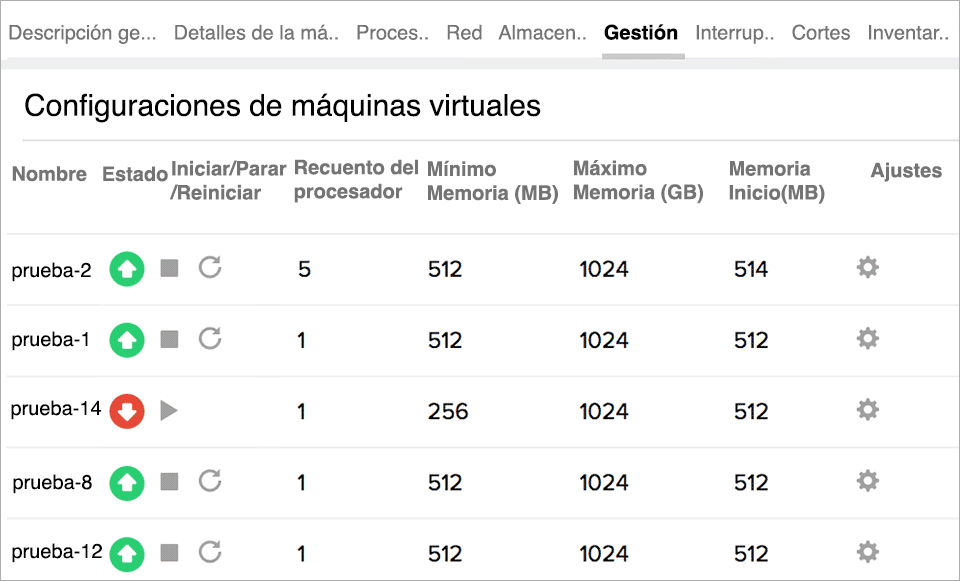960x581 pixels.
Task: Restart the prueba-2 virtual machine
Action: [x=209, y=267]
